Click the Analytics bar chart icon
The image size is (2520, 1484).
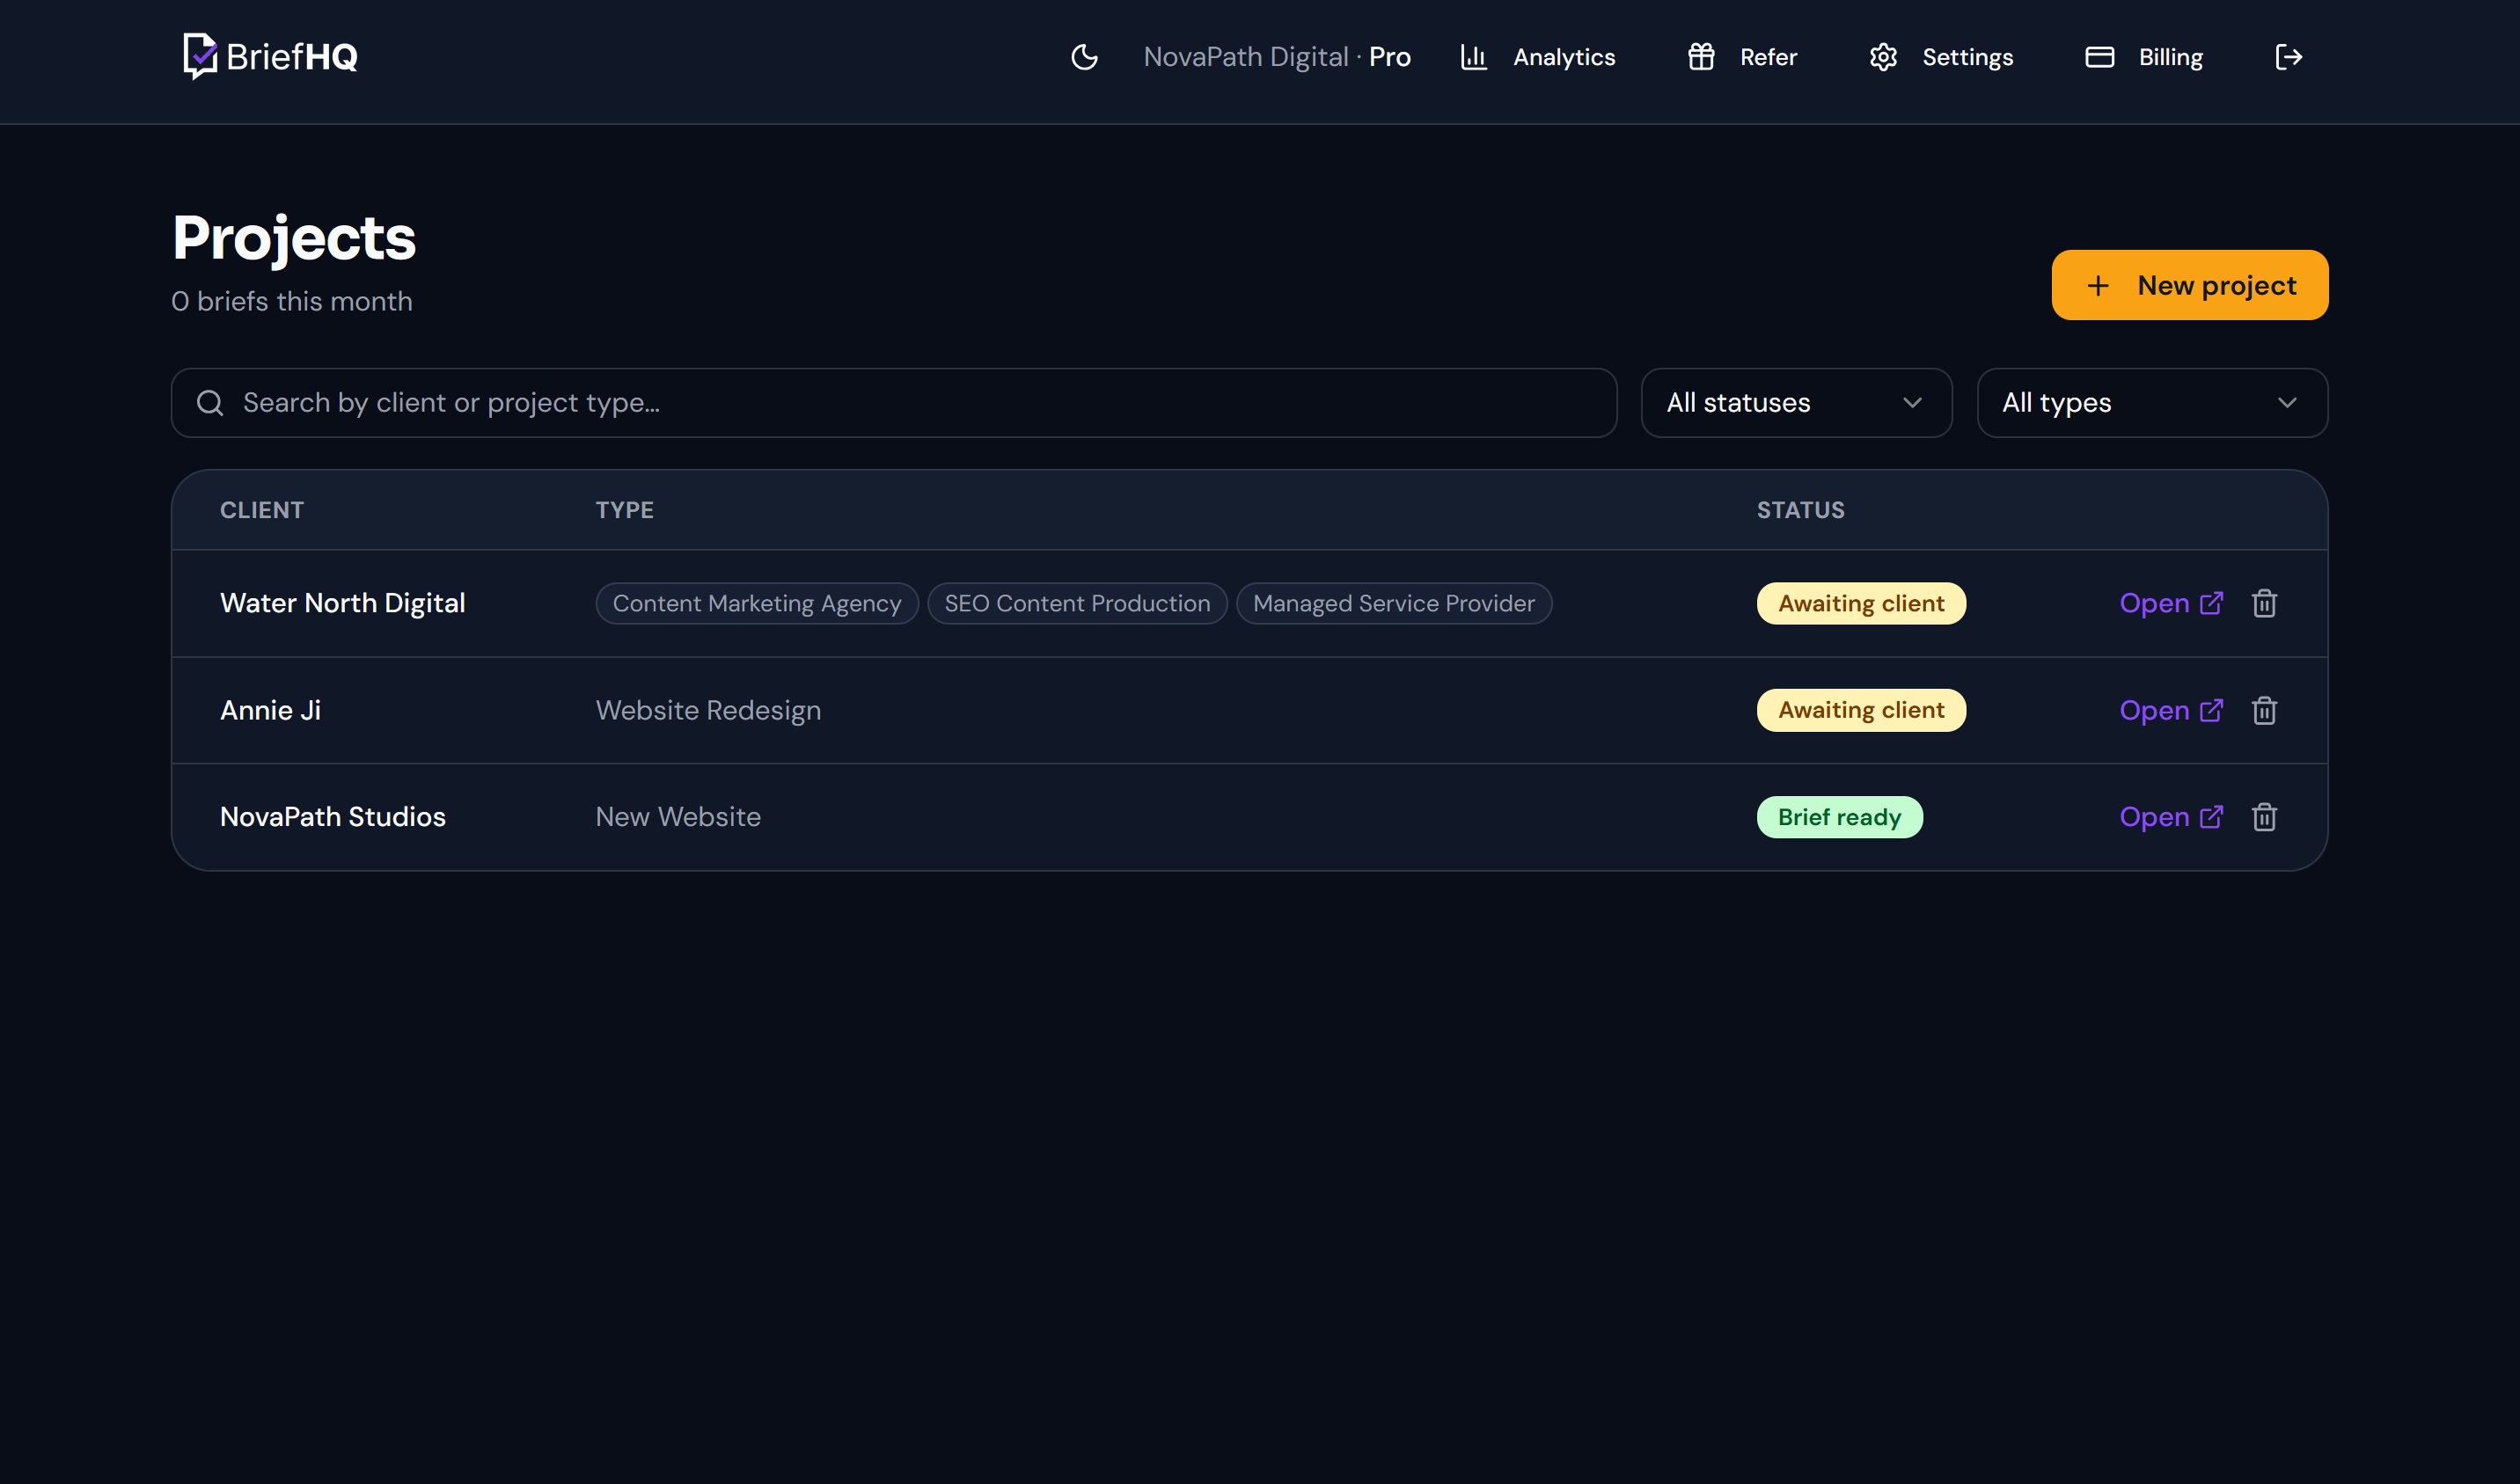(1473, 57)
